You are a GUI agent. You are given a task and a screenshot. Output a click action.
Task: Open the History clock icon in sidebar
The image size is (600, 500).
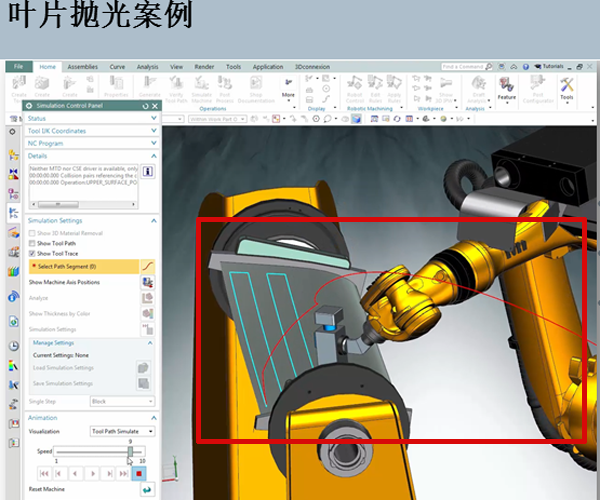coord(13,345)
